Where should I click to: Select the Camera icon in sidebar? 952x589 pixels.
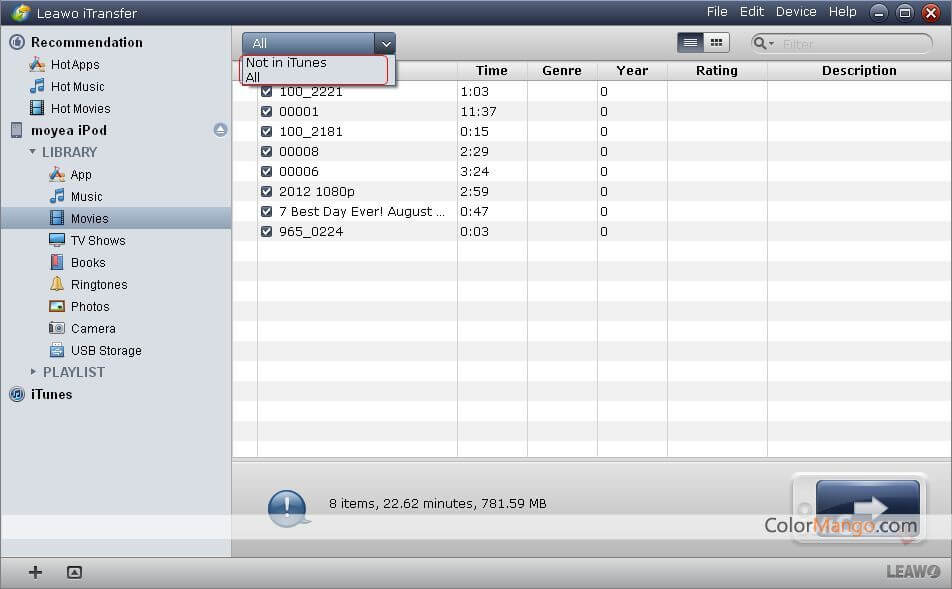pos(57,329)
